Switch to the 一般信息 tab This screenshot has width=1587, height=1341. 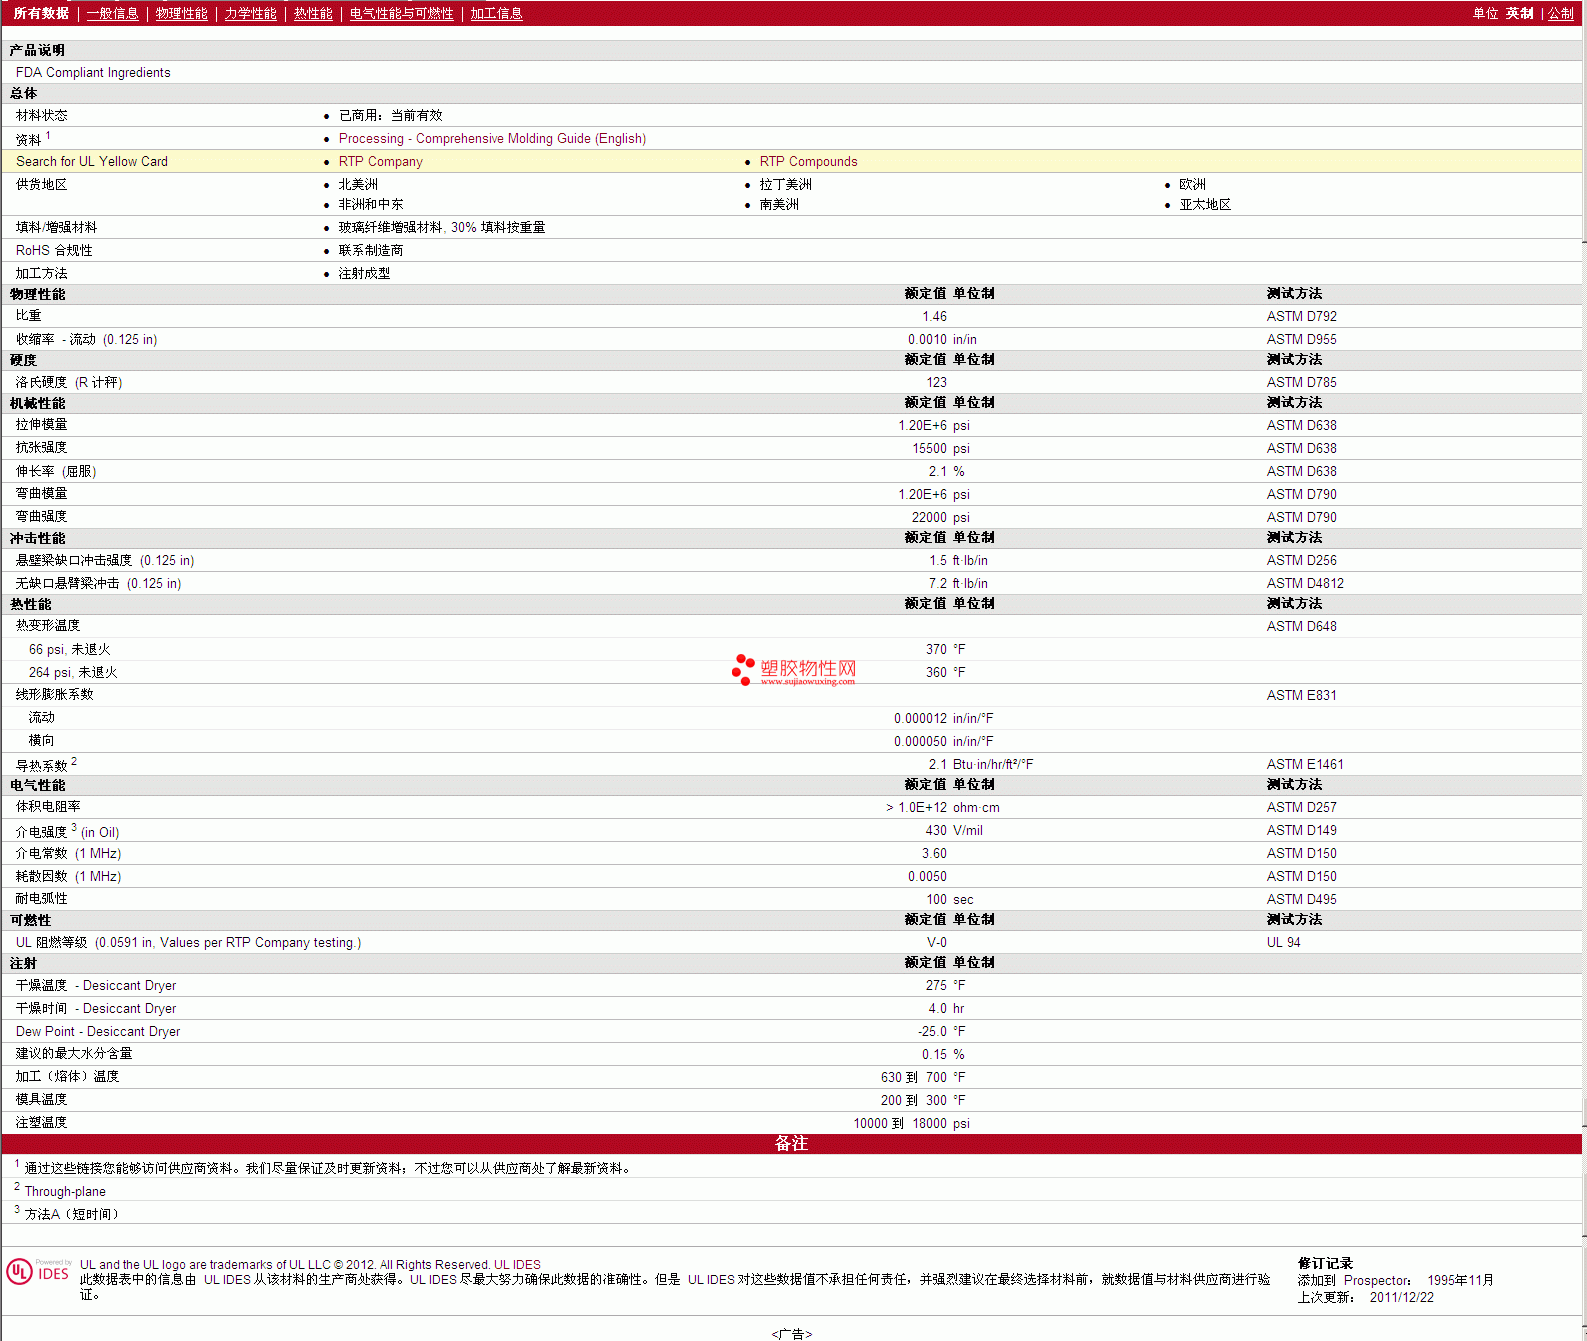tap(113, 13)
